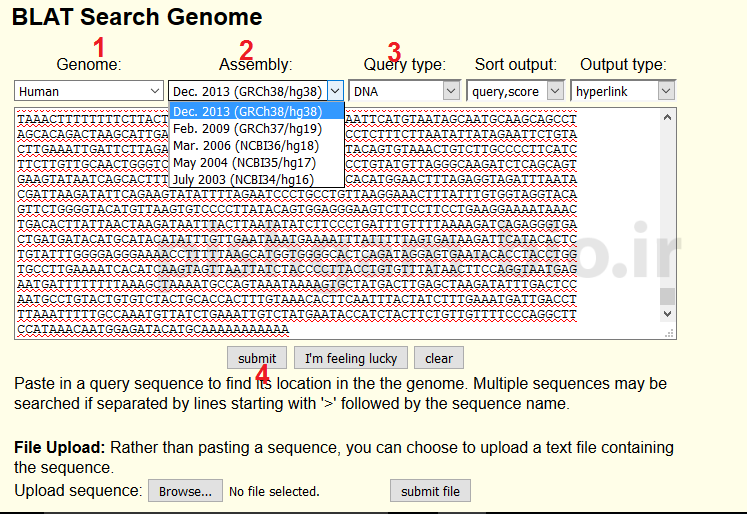Click Browse... to upload a sequence file
This screenshot has height=514, width=747.
tap(185, 491)
